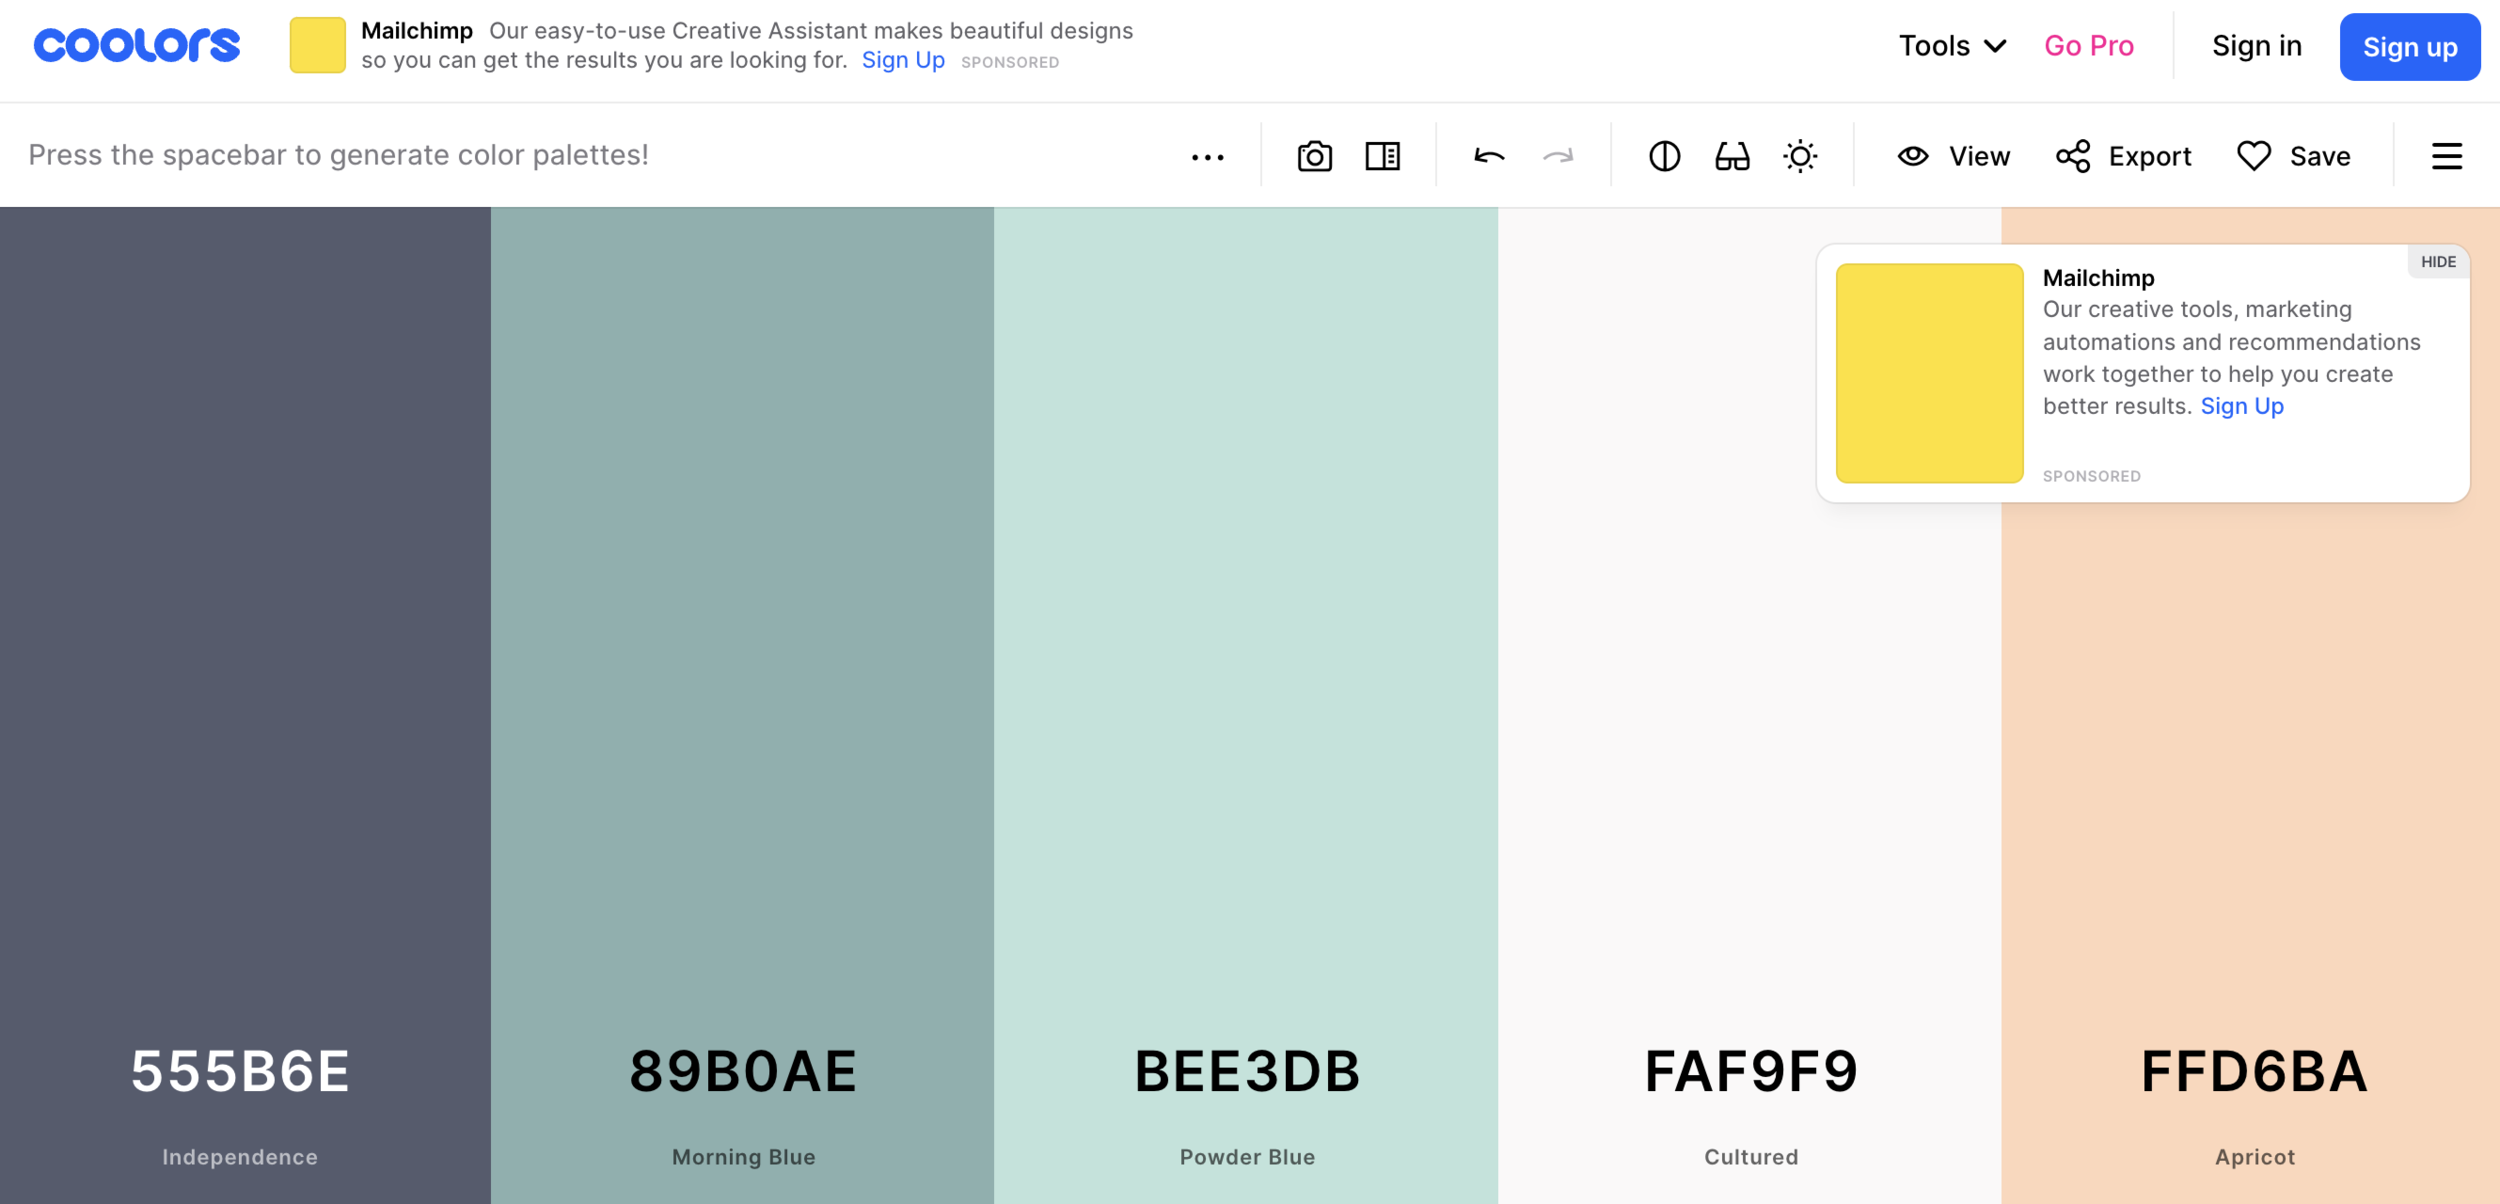2500x1204 pixels.
Task: Open the adjust palette sun icon
Action: [x=1800, y=157]
